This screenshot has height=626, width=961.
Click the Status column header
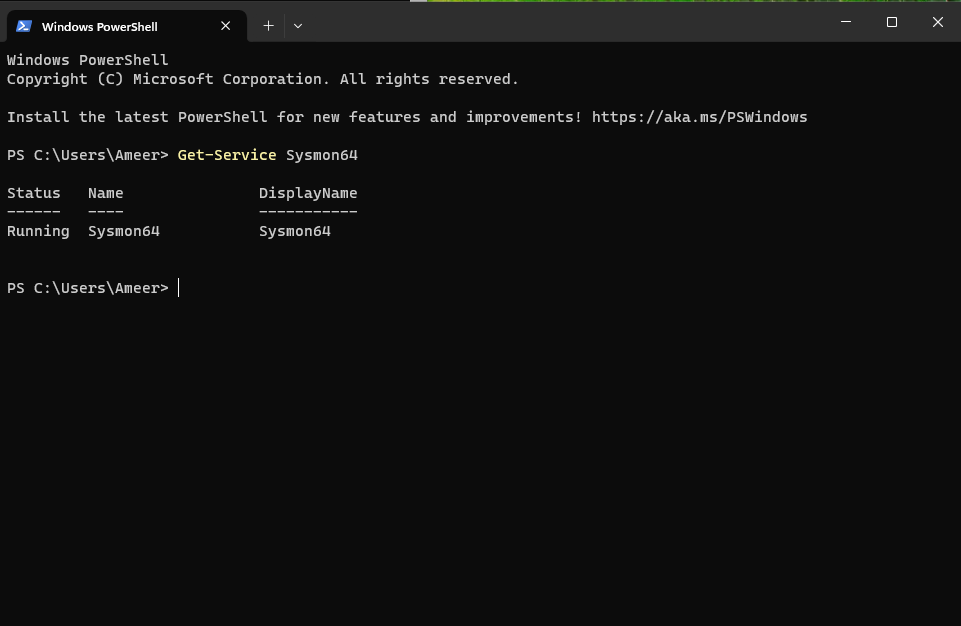33,193
